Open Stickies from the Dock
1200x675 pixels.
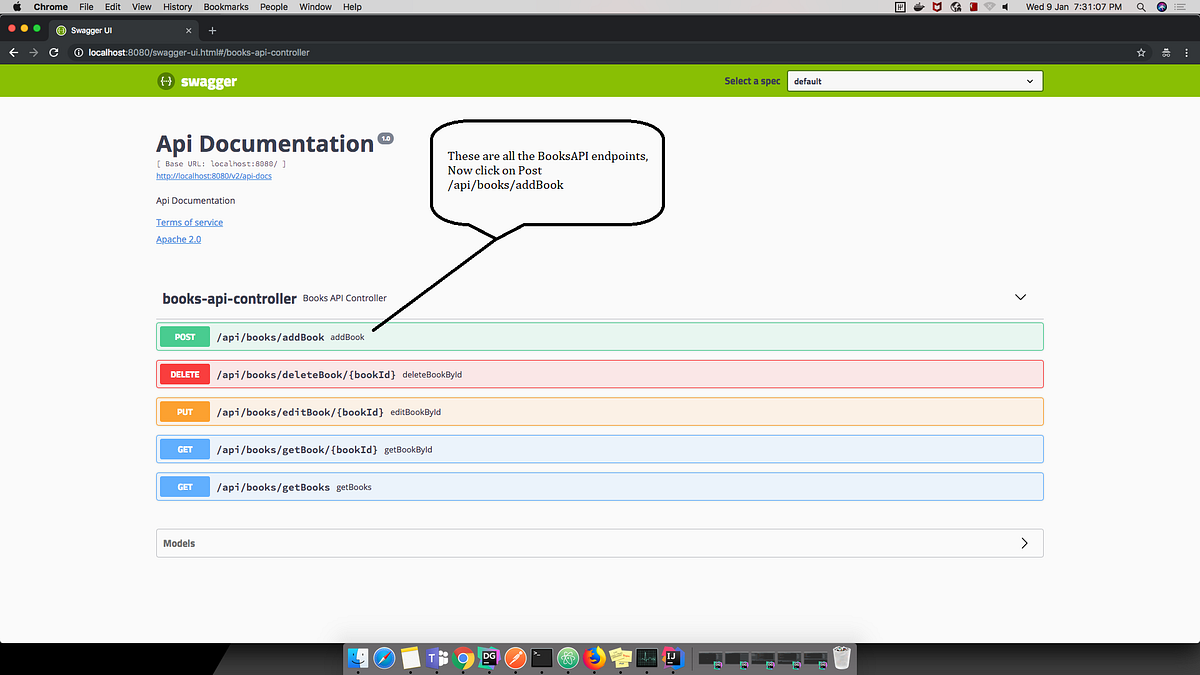620,657
